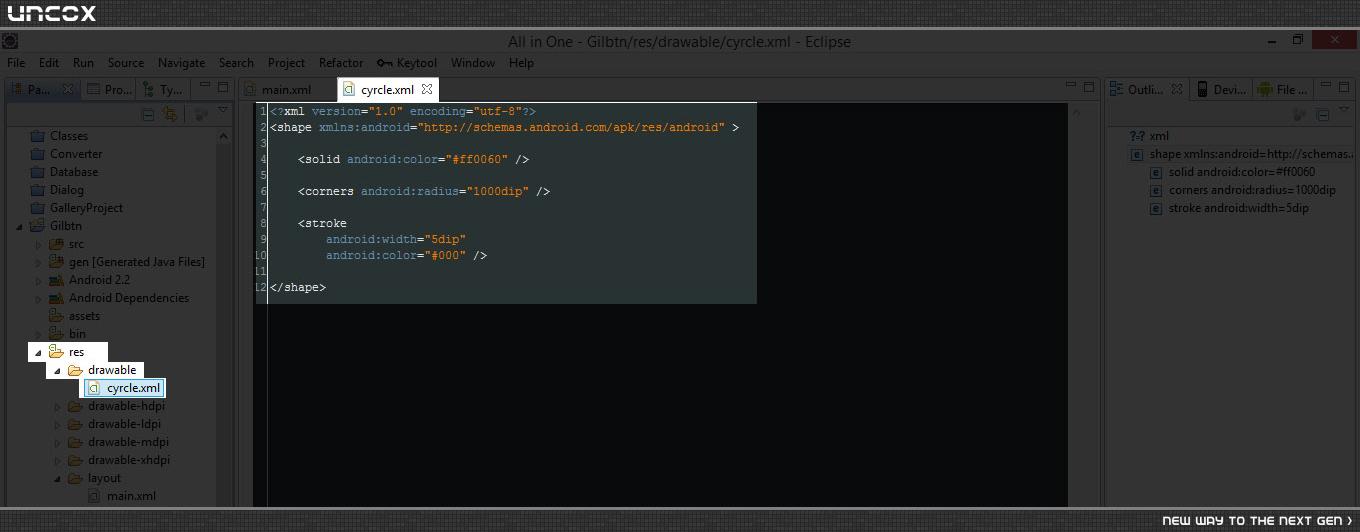The image size is (1360, 532).
Task: Toggle Link with Editor in Package Explorer
Action: (170, 115)
